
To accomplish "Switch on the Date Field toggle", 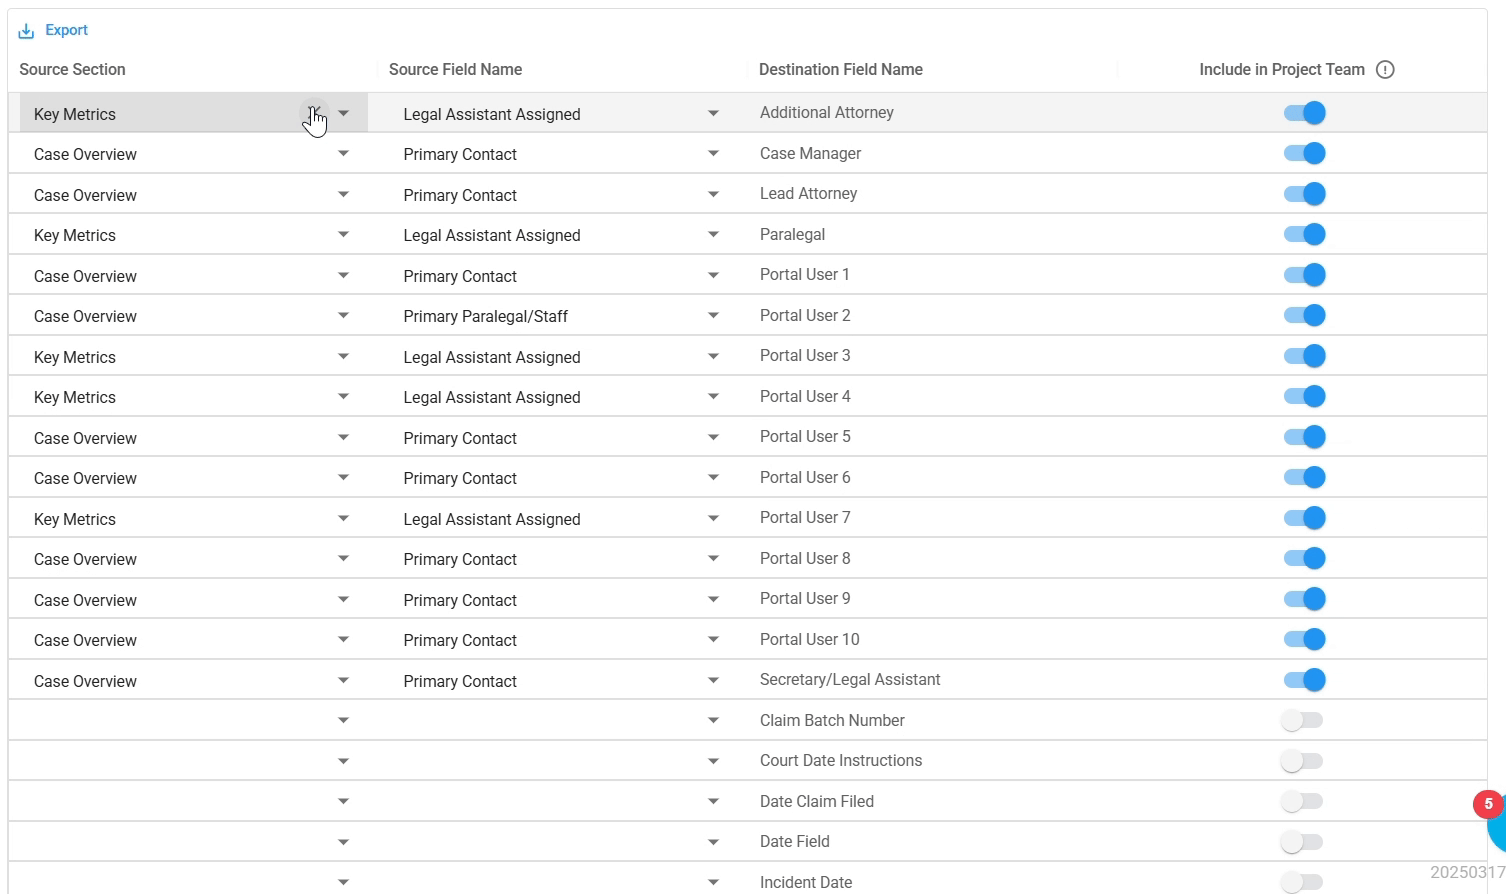I will [x=1302, y=842].
